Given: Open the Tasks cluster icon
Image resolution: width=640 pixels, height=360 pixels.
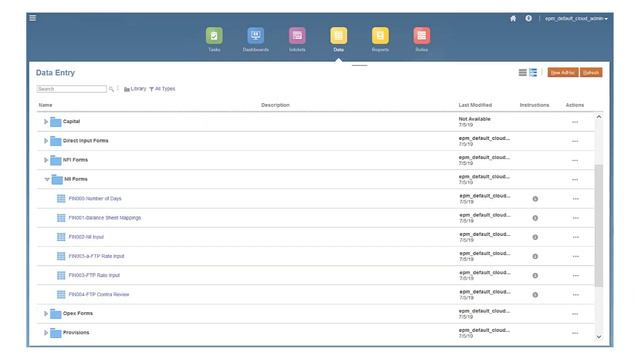Looking at the screenshot, I should [x=214, y=36].
